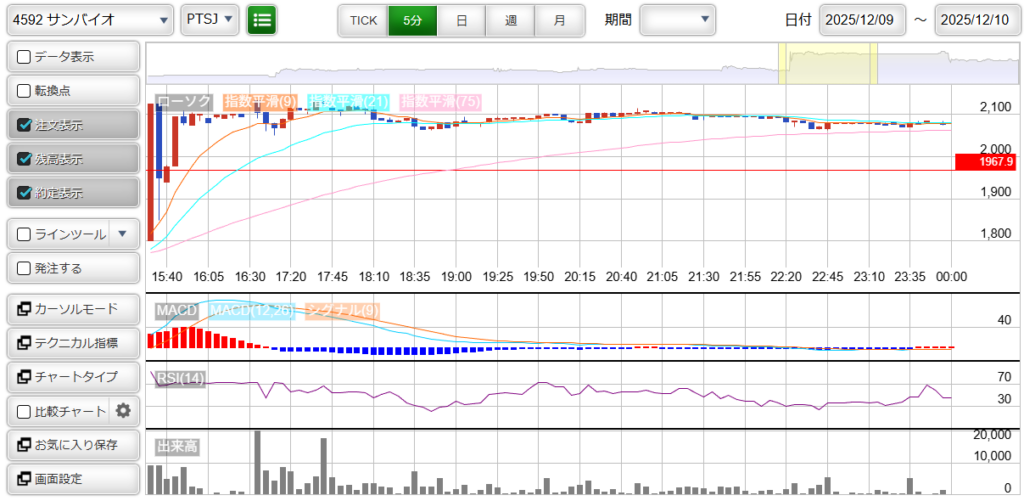The image size is (1024, 501).
Task: Click the green list icon button
Action: (262, 19)
